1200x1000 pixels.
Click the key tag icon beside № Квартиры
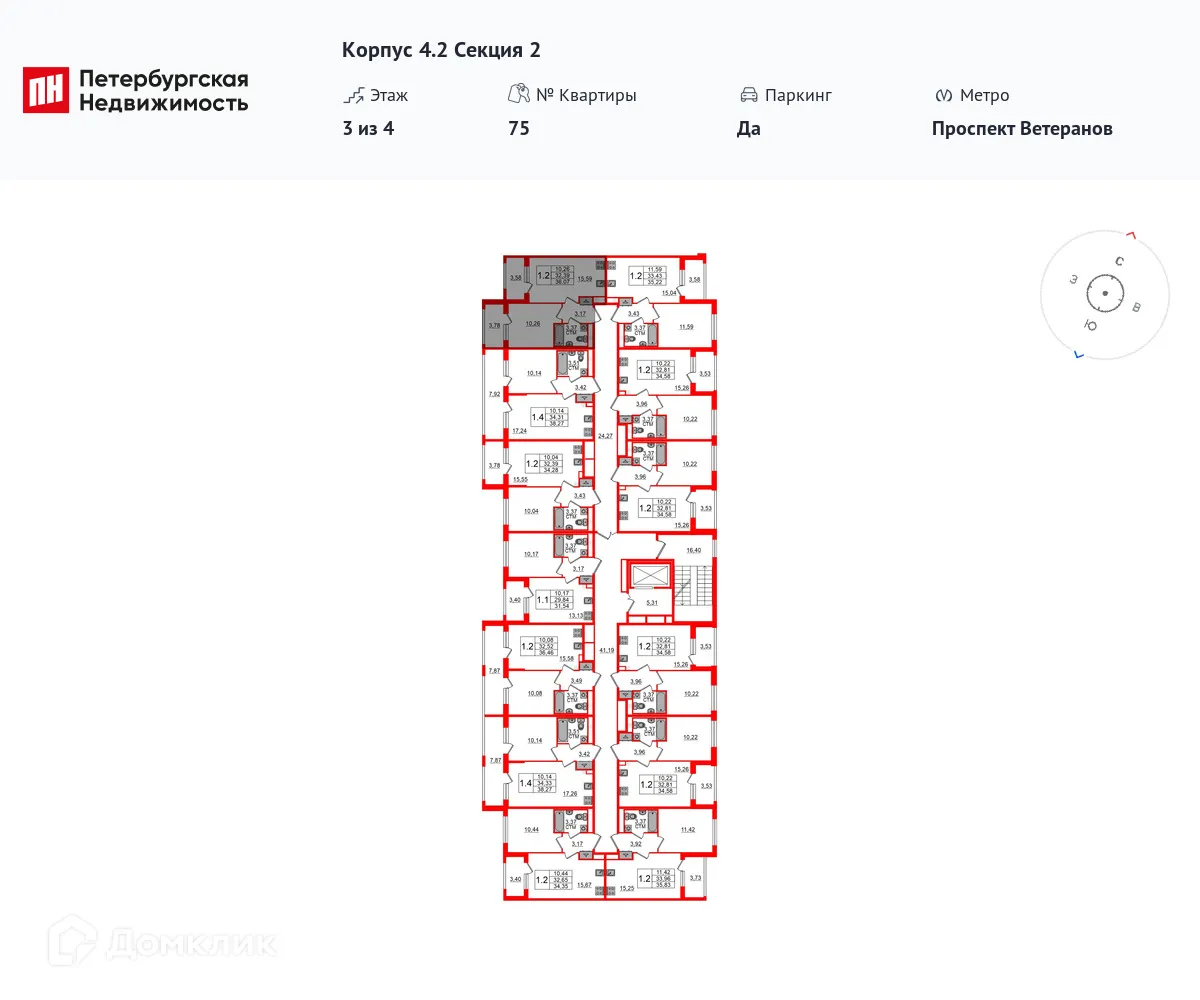tap(518, 95)
